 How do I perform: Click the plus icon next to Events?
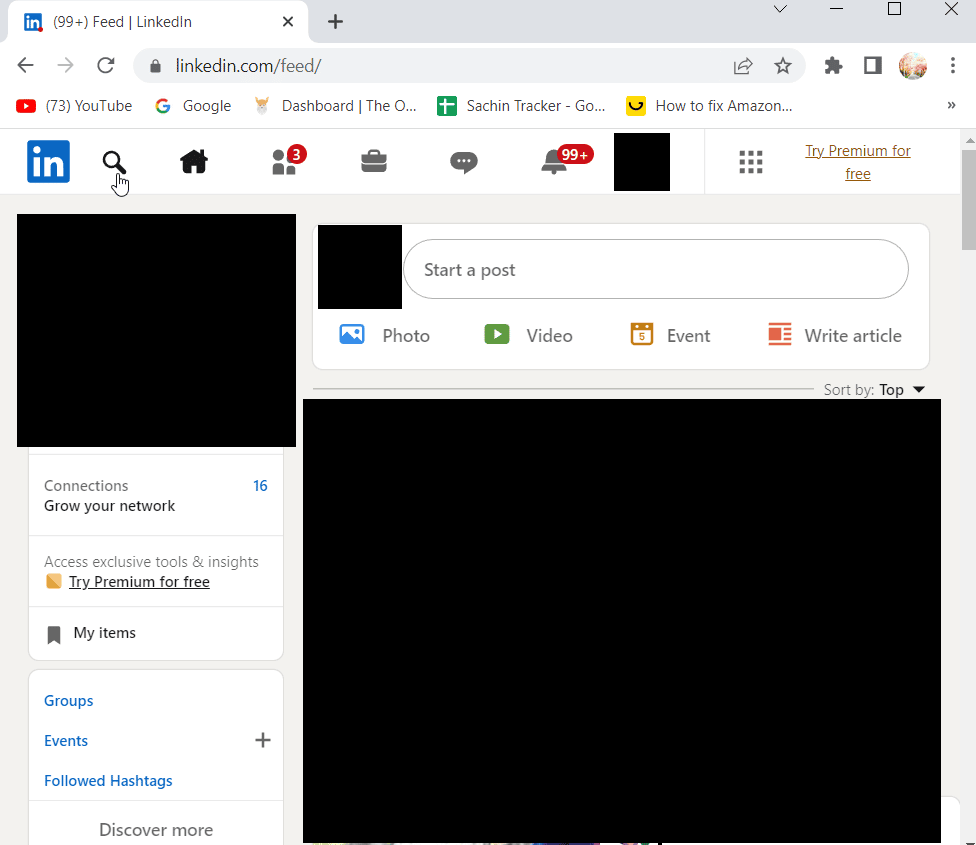point(263,740)
